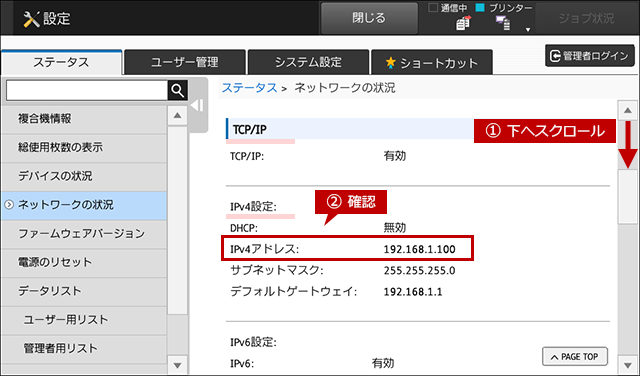Image resolution: width=640 pixels, height=376 pixels.
Task: Click the 通信中 communication status icon
Action: (x=463, y=23)
